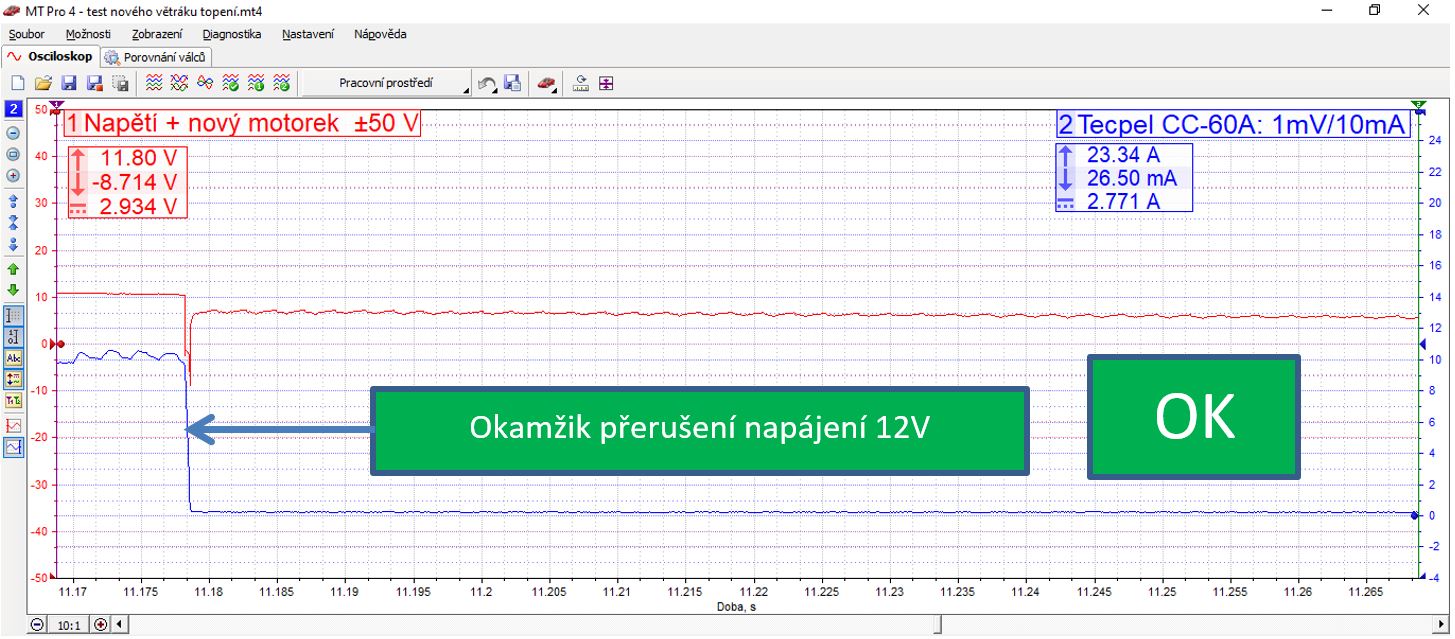Image resolution: width=1455 pixels, height=639 pixels.
Task: Click the crossed waveforms toolbar icon
Action: click(180, 84)
